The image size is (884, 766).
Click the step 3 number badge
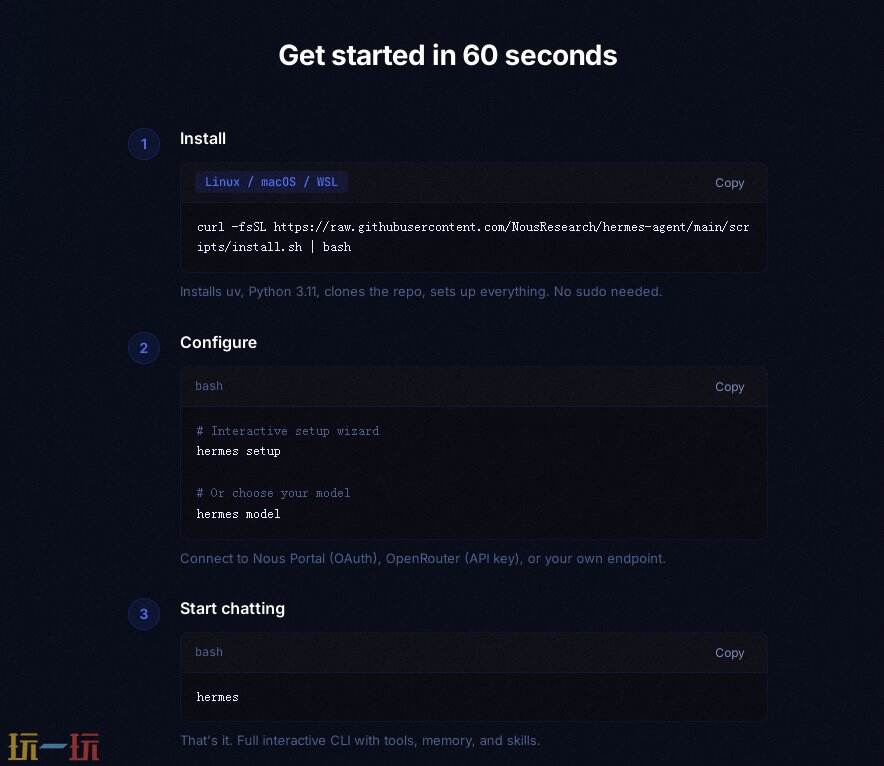click(144, 614)
